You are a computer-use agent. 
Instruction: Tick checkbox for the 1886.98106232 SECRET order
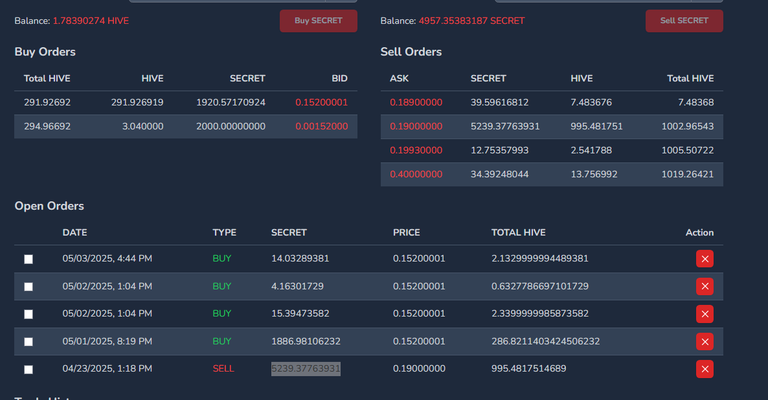coord(28,342)
